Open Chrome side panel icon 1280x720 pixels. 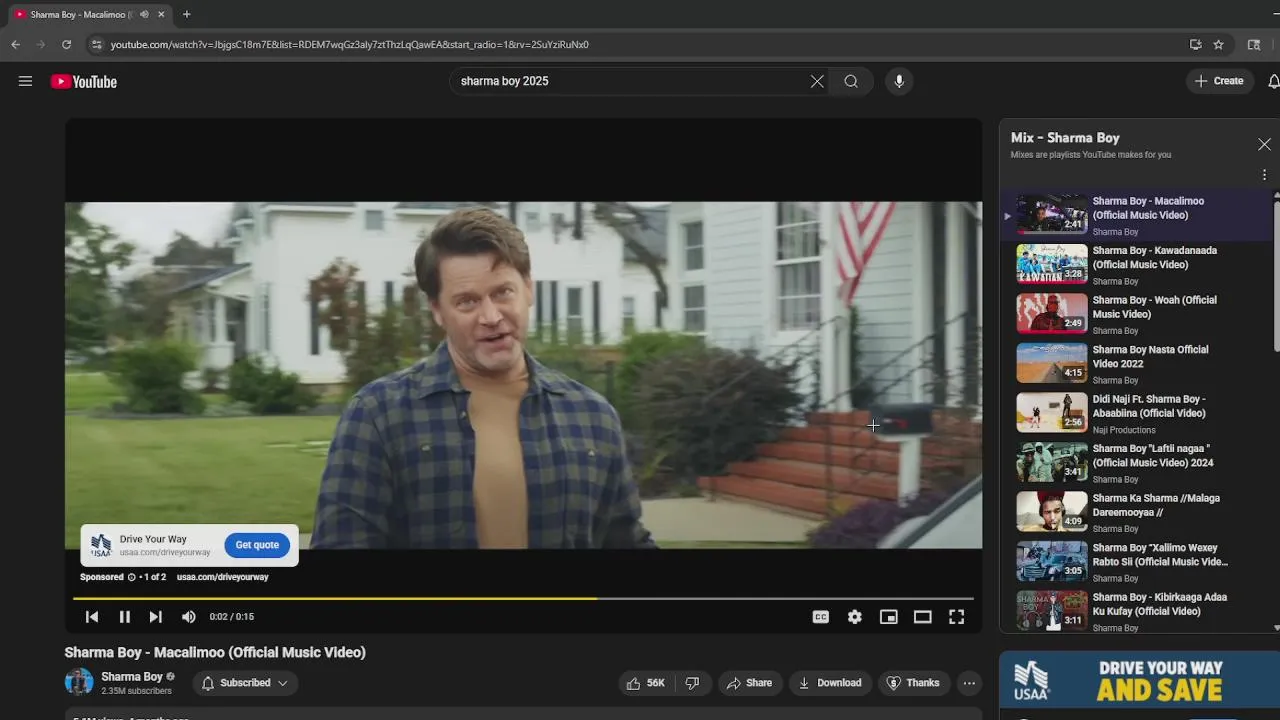pyautogui.click(x=1254, y=44)
